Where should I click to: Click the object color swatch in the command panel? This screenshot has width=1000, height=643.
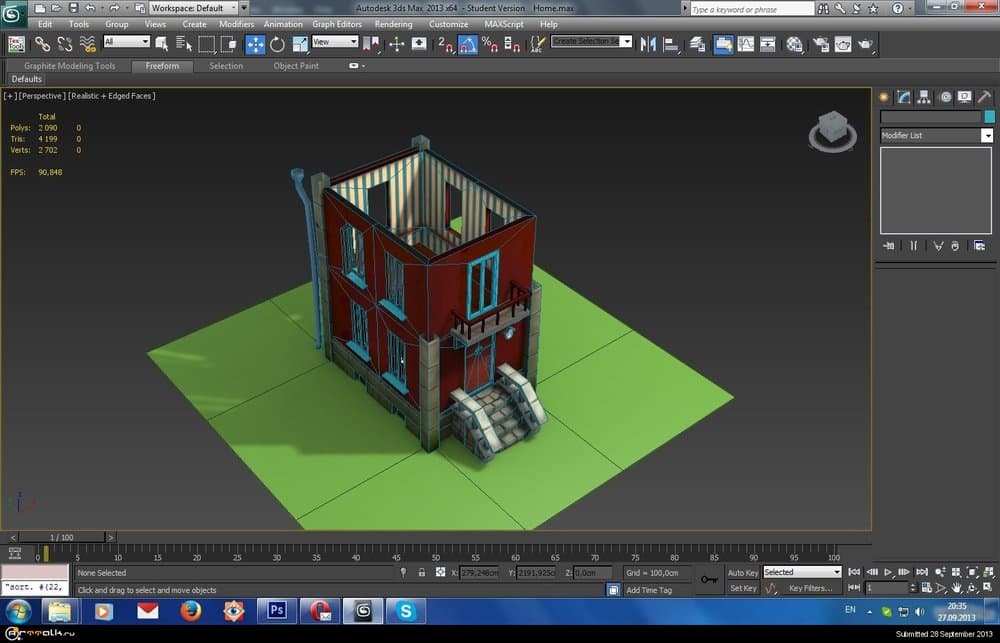[989, 117]
